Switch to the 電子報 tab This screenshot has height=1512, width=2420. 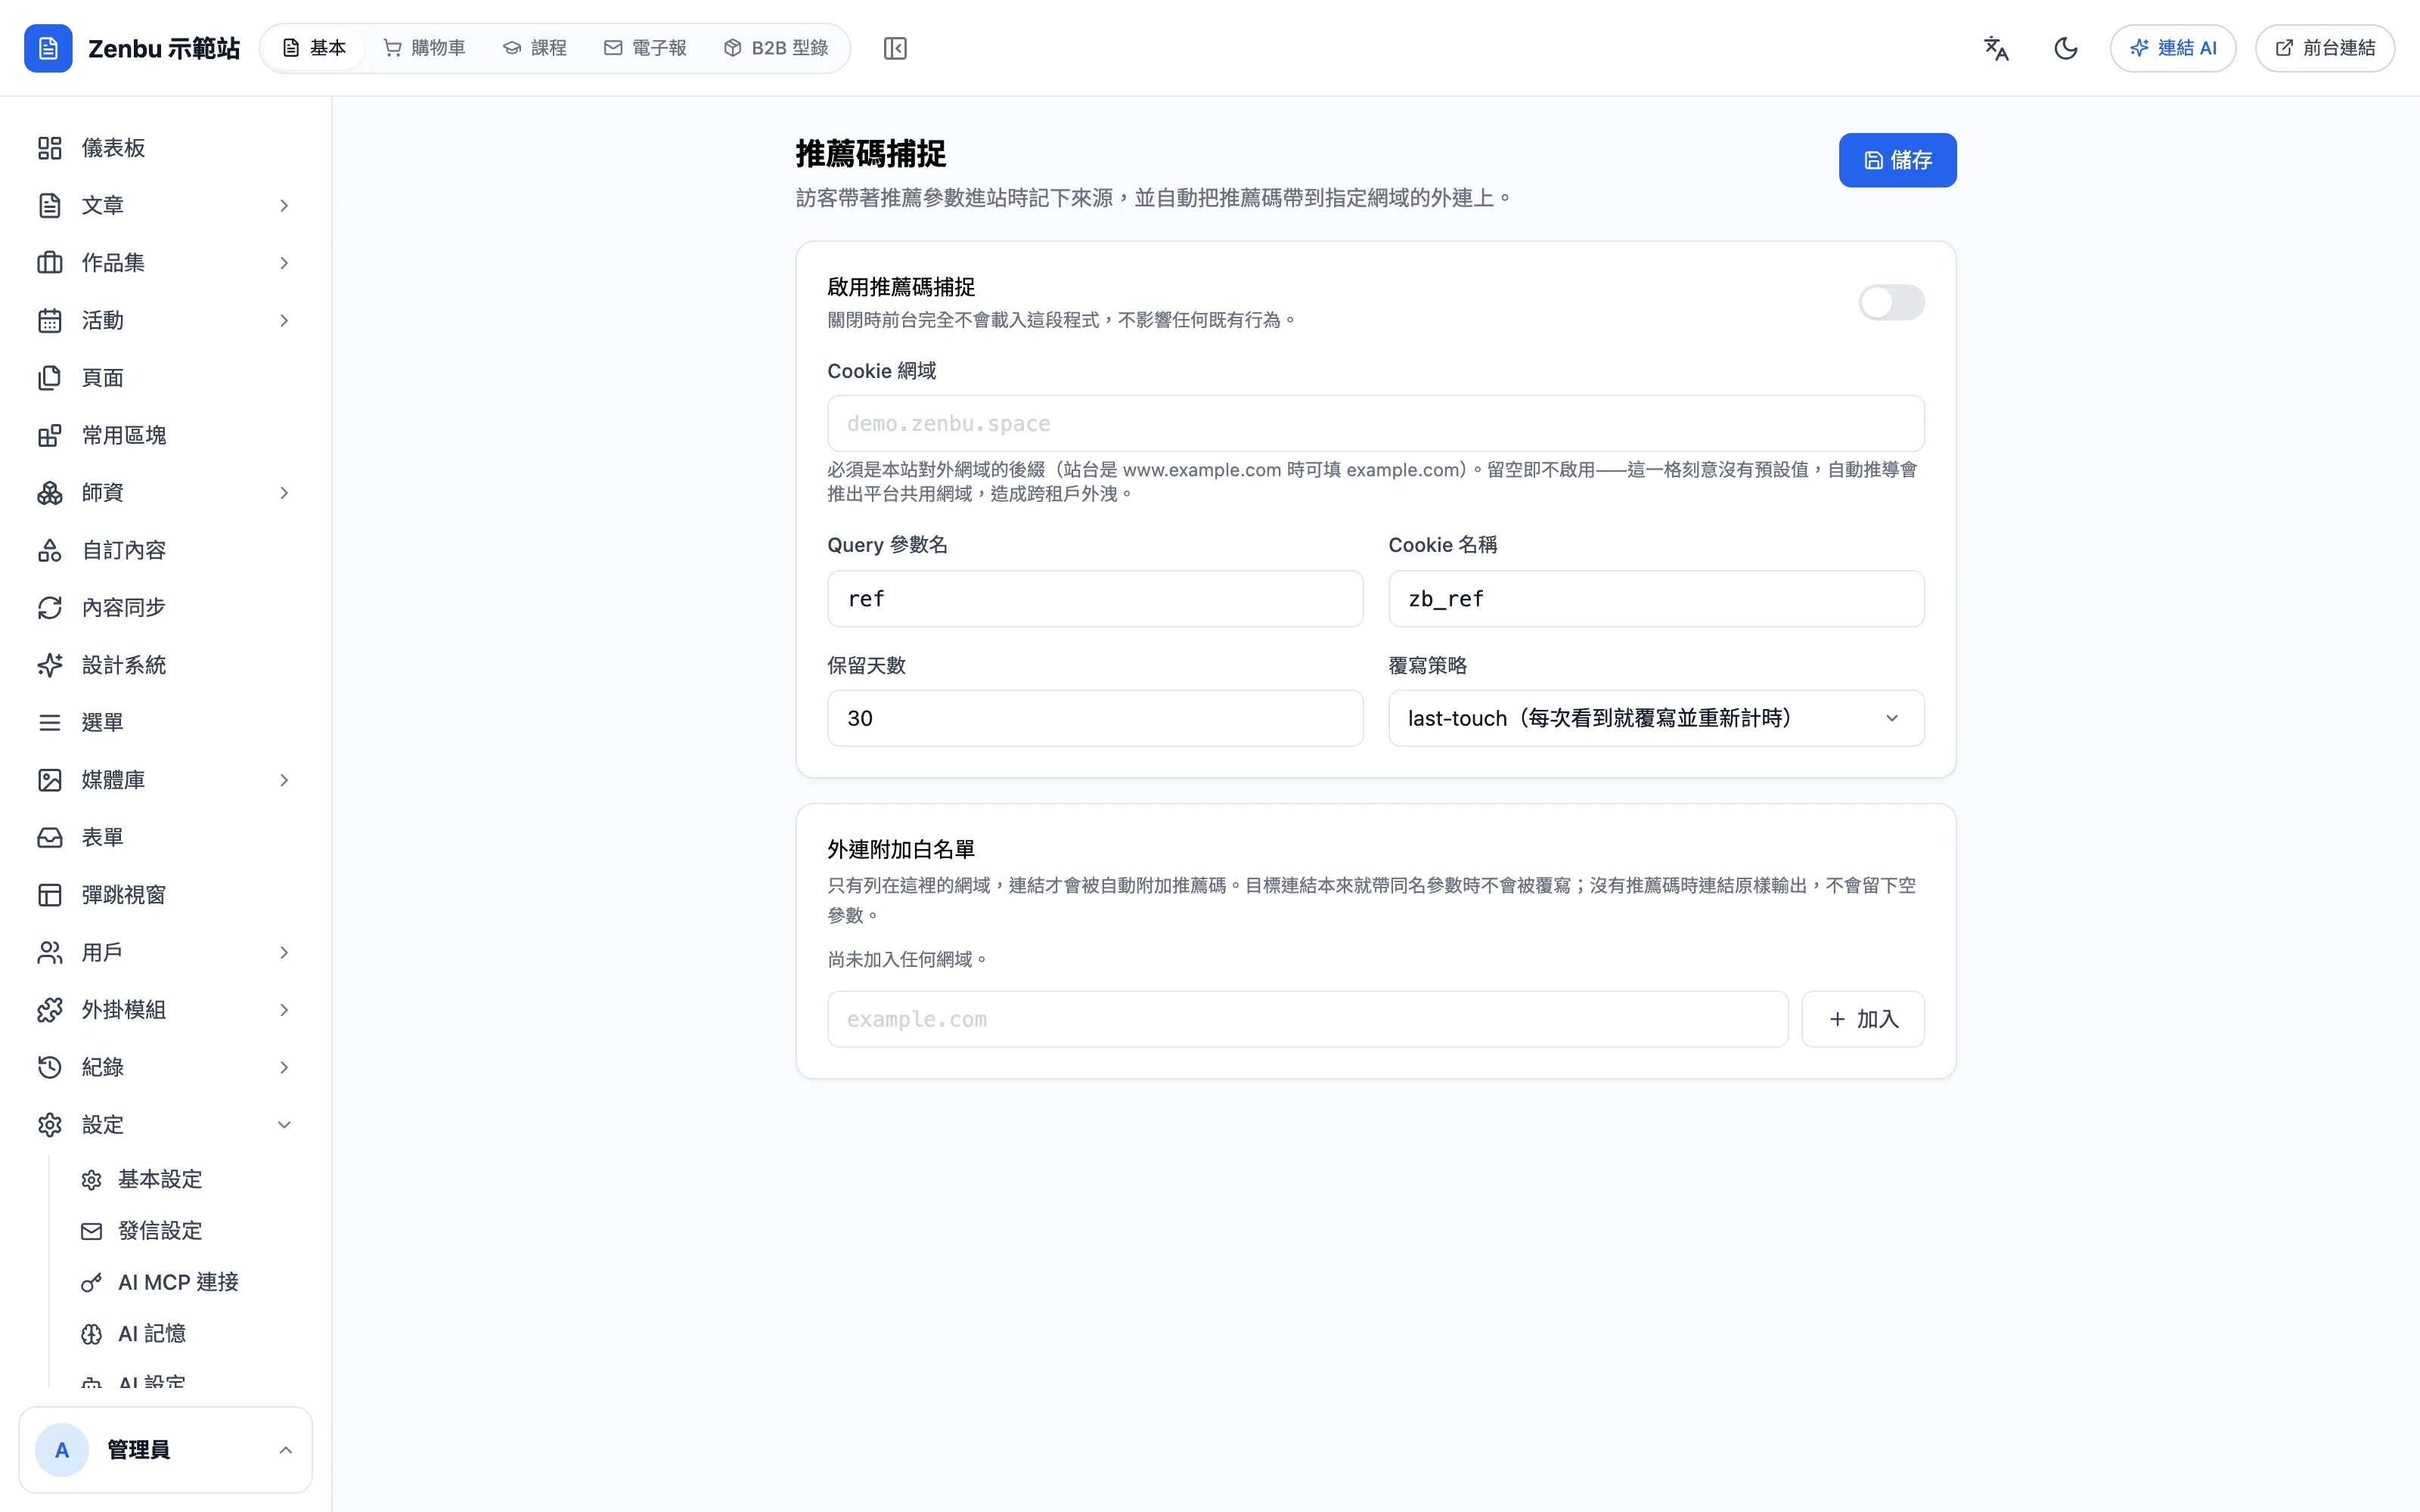(x=645, y=48)
